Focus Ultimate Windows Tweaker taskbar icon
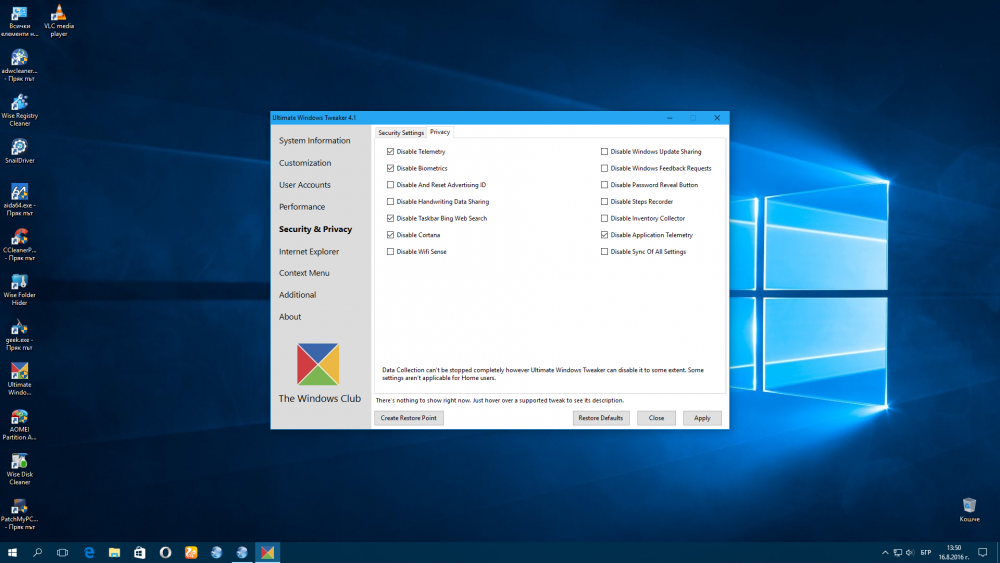The height and width of the screenshot is (563, 1000). tap(267, 552)
